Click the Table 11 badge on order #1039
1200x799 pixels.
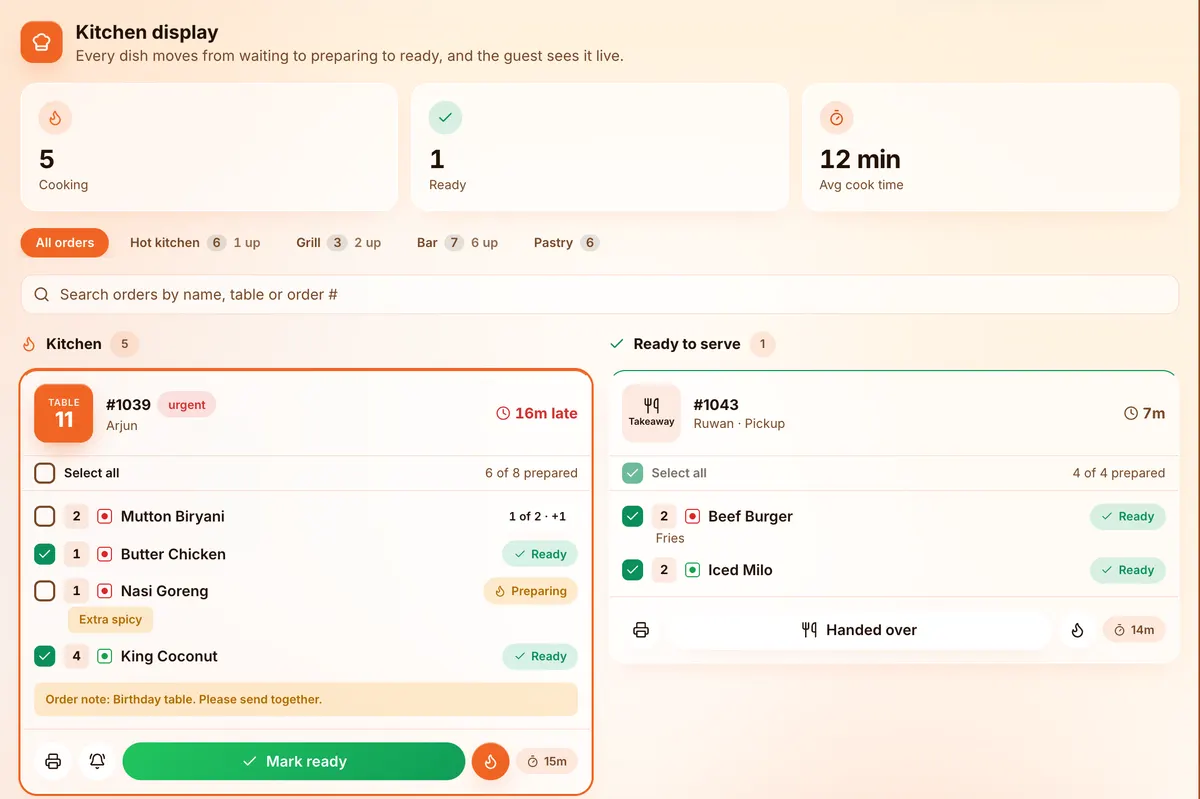point(64,413)
